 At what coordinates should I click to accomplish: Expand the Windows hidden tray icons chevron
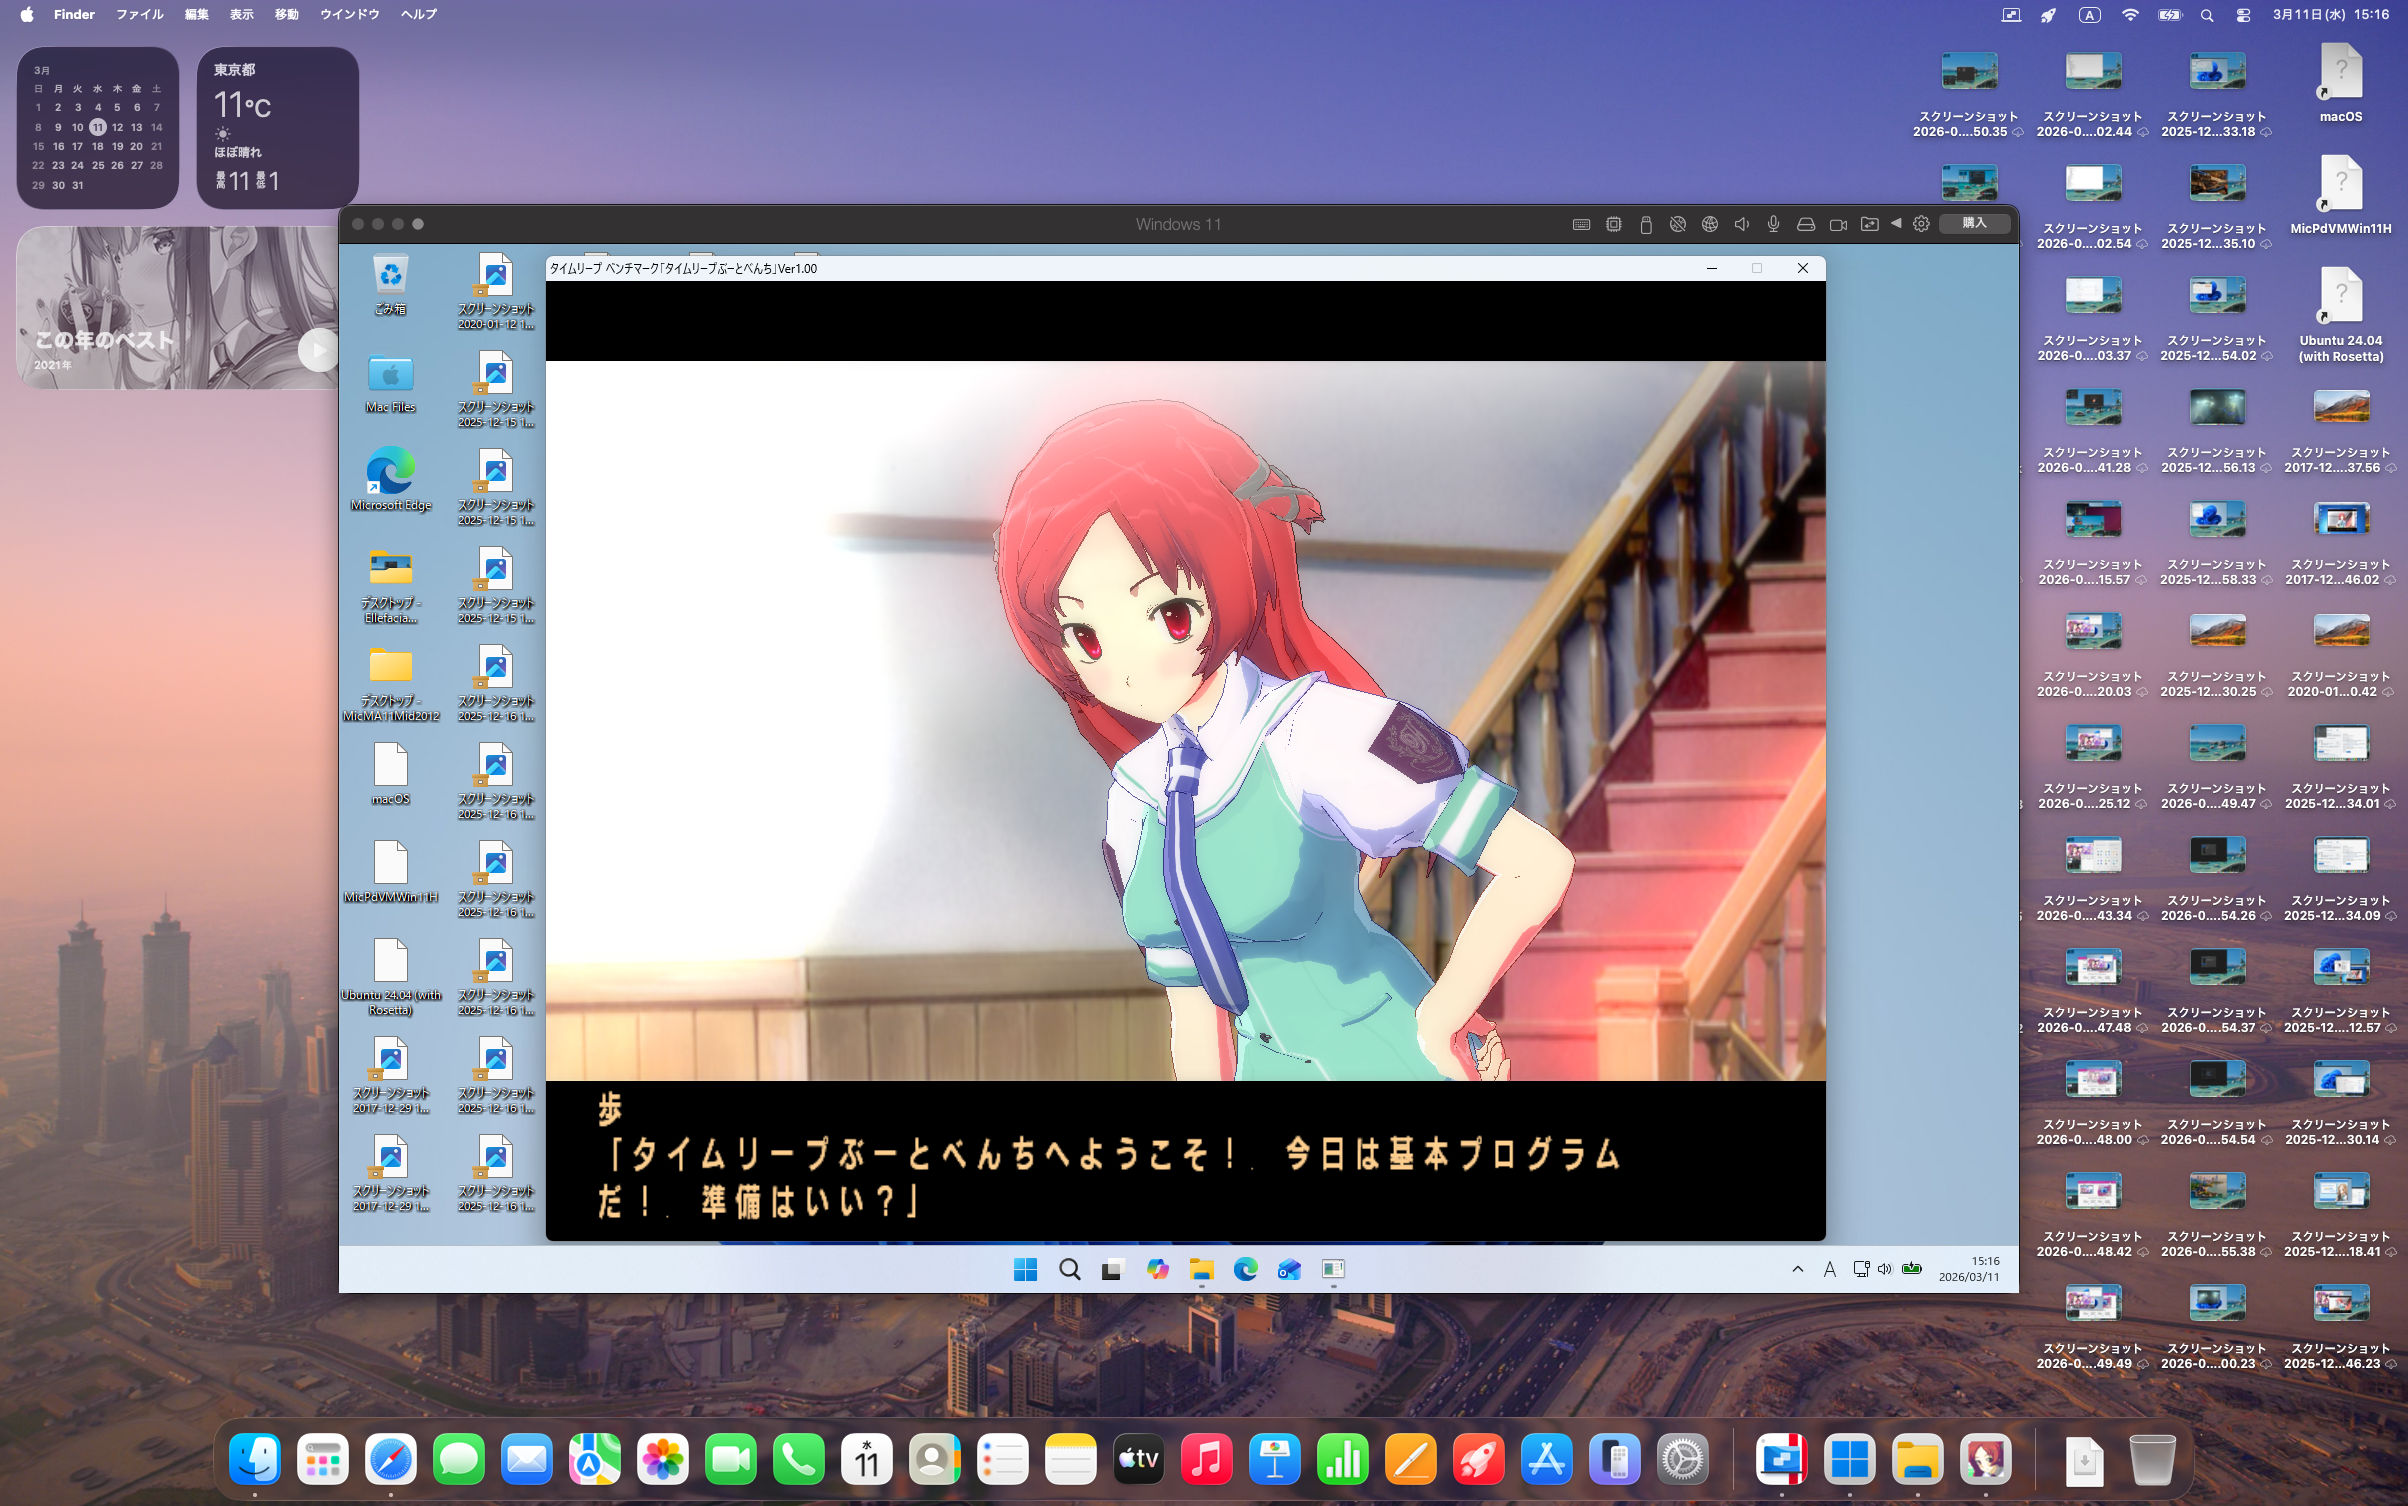click(x=1797, y=1270)
